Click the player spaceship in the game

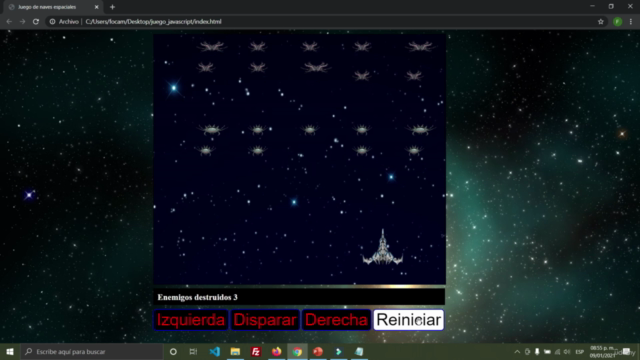[x=382, y=247]
